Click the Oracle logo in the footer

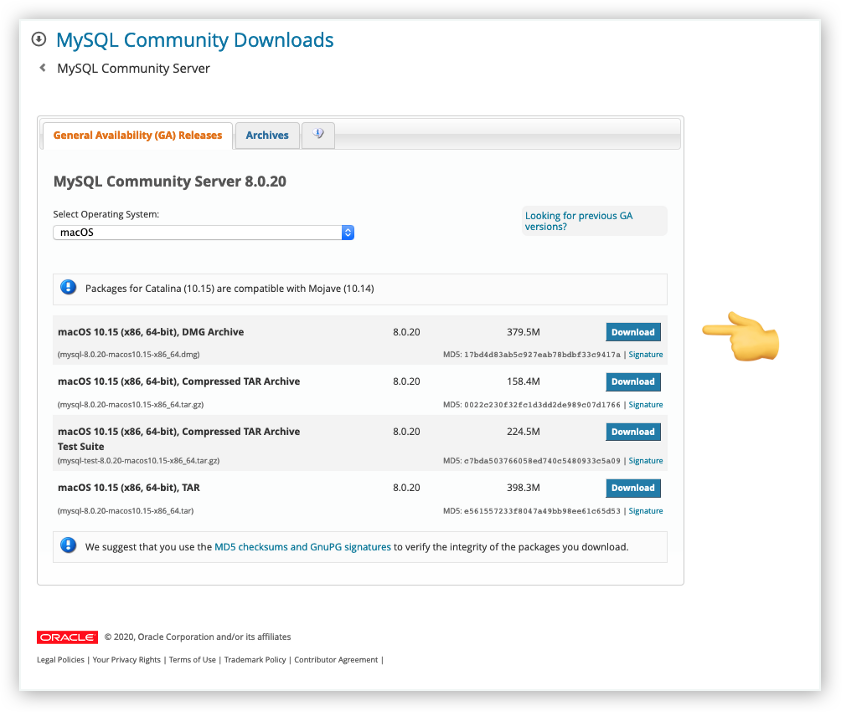(66, 636)
